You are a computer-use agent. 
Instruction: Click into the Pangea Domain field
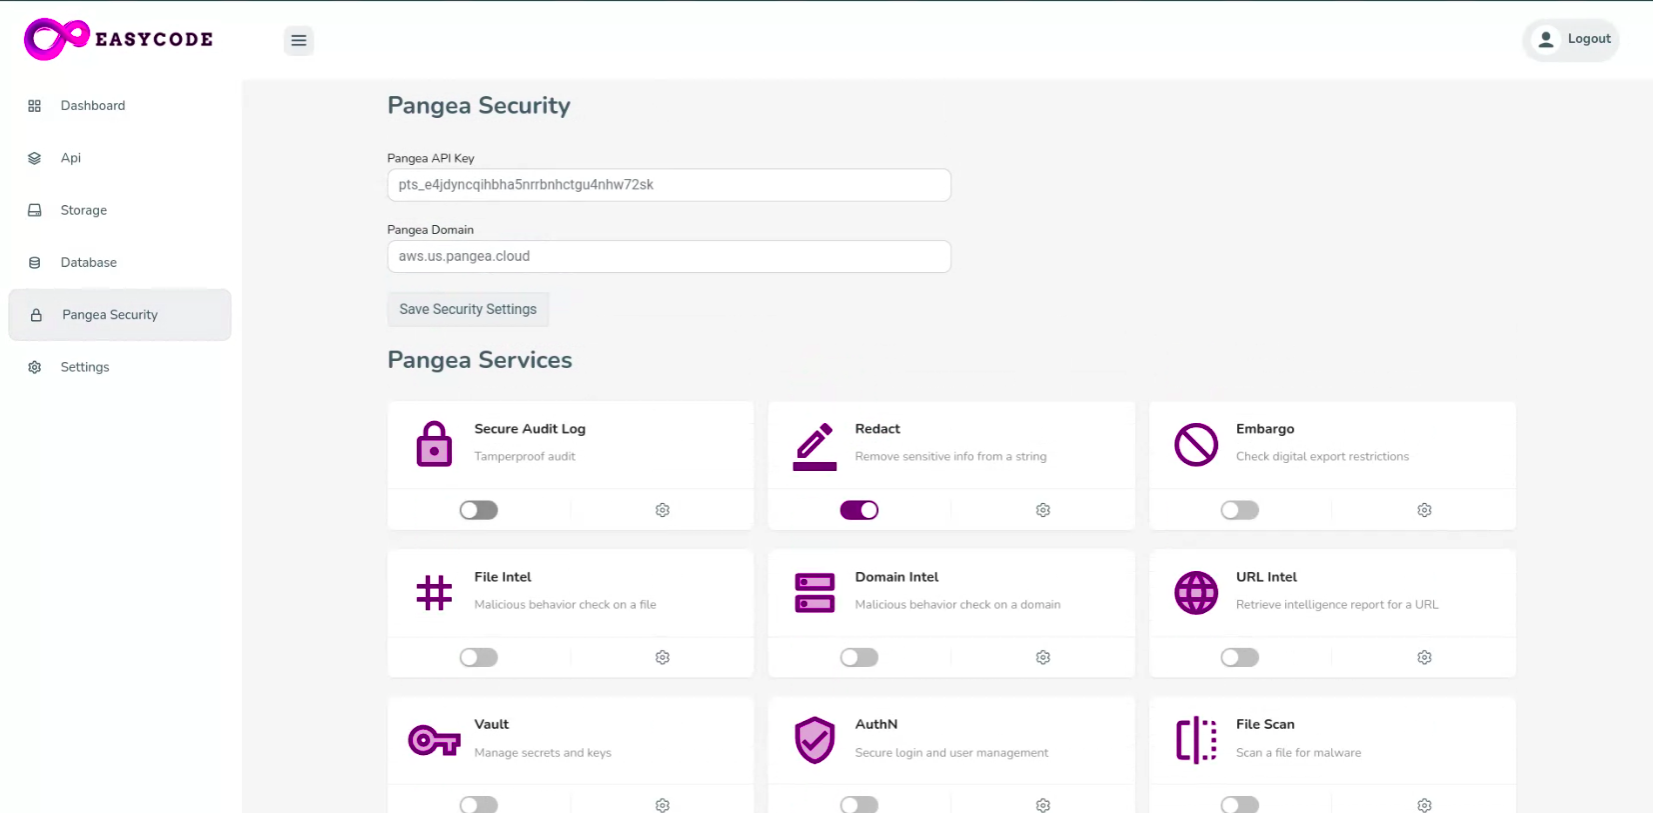(669, 256)
